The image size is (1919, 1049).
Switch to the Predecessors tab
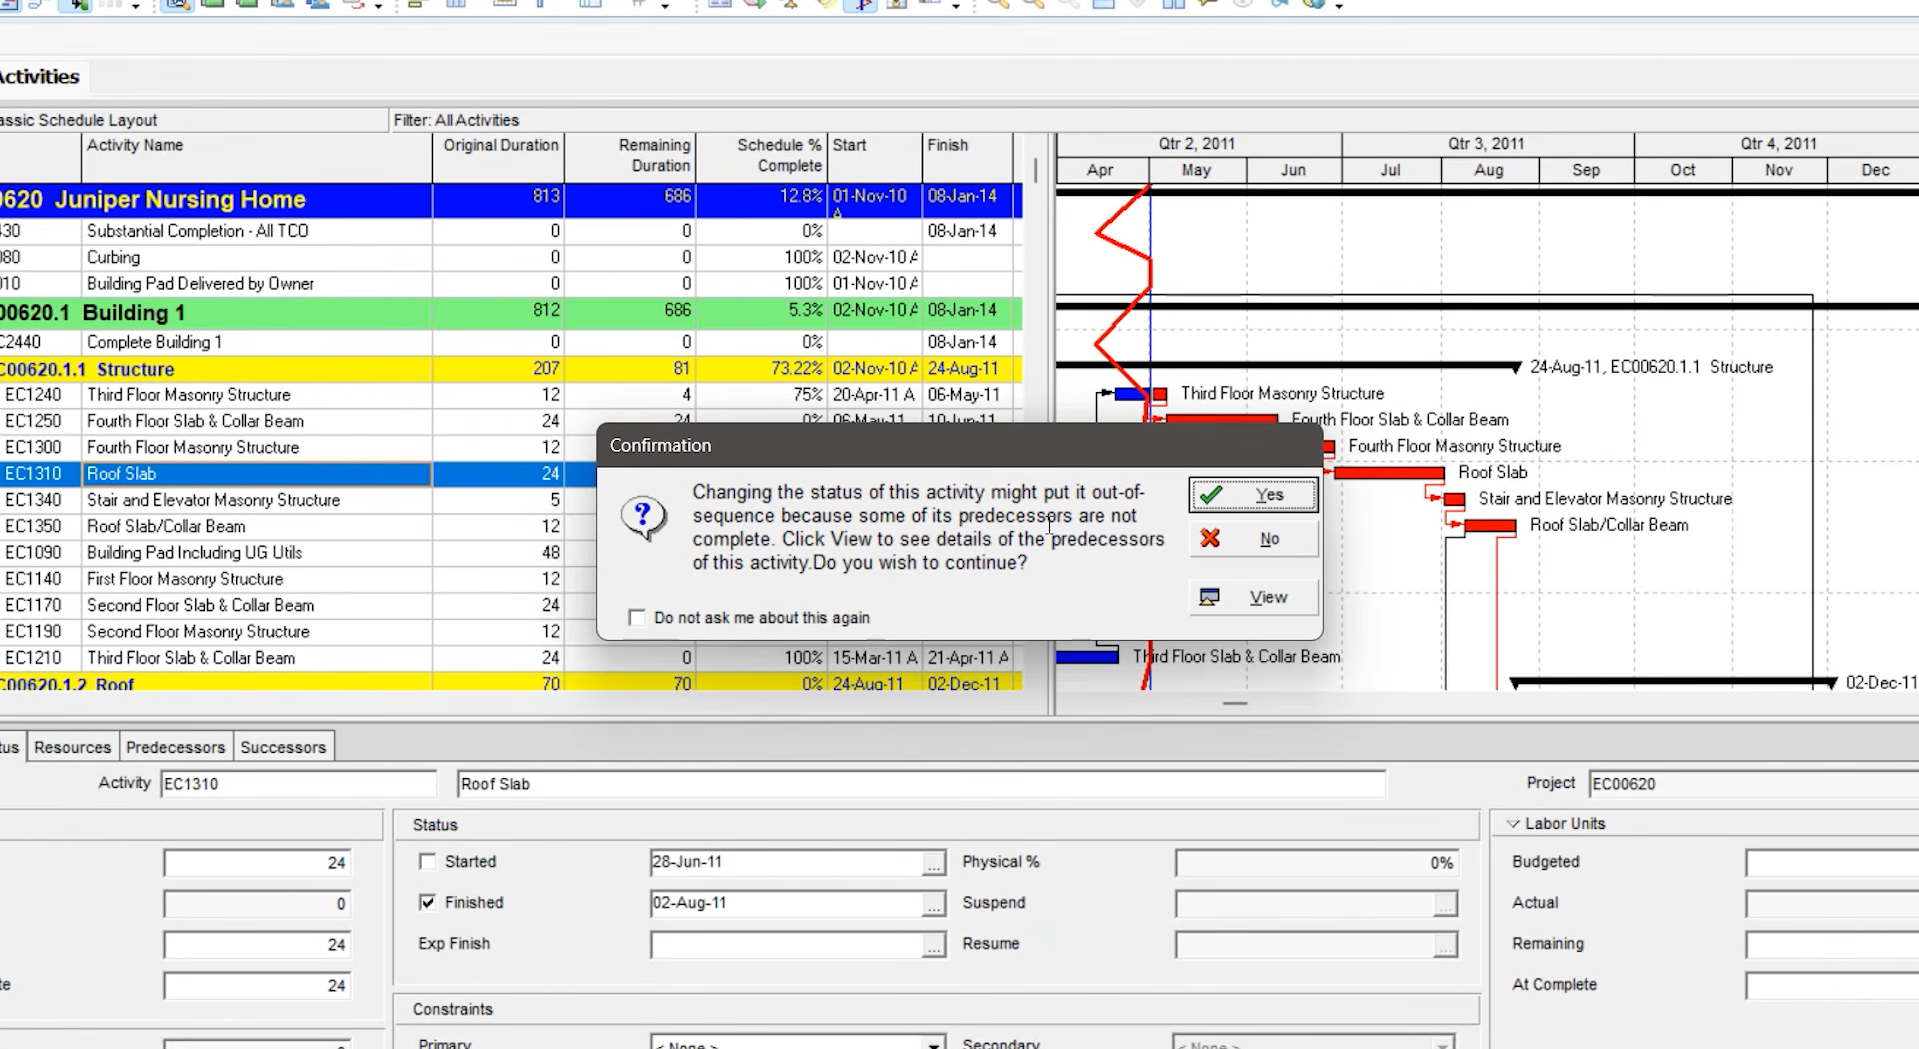click(175, 747)
